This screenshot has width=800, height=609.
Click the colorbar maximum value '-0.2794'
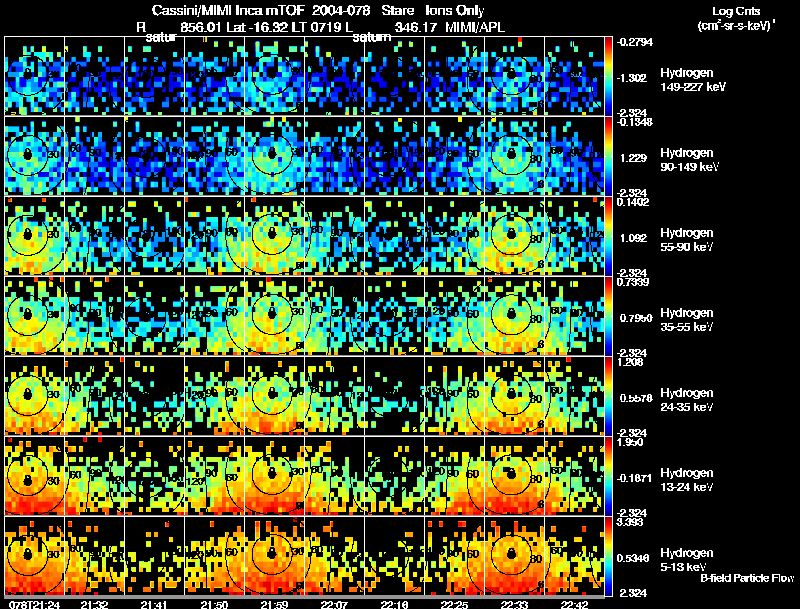tap(635, 42)
